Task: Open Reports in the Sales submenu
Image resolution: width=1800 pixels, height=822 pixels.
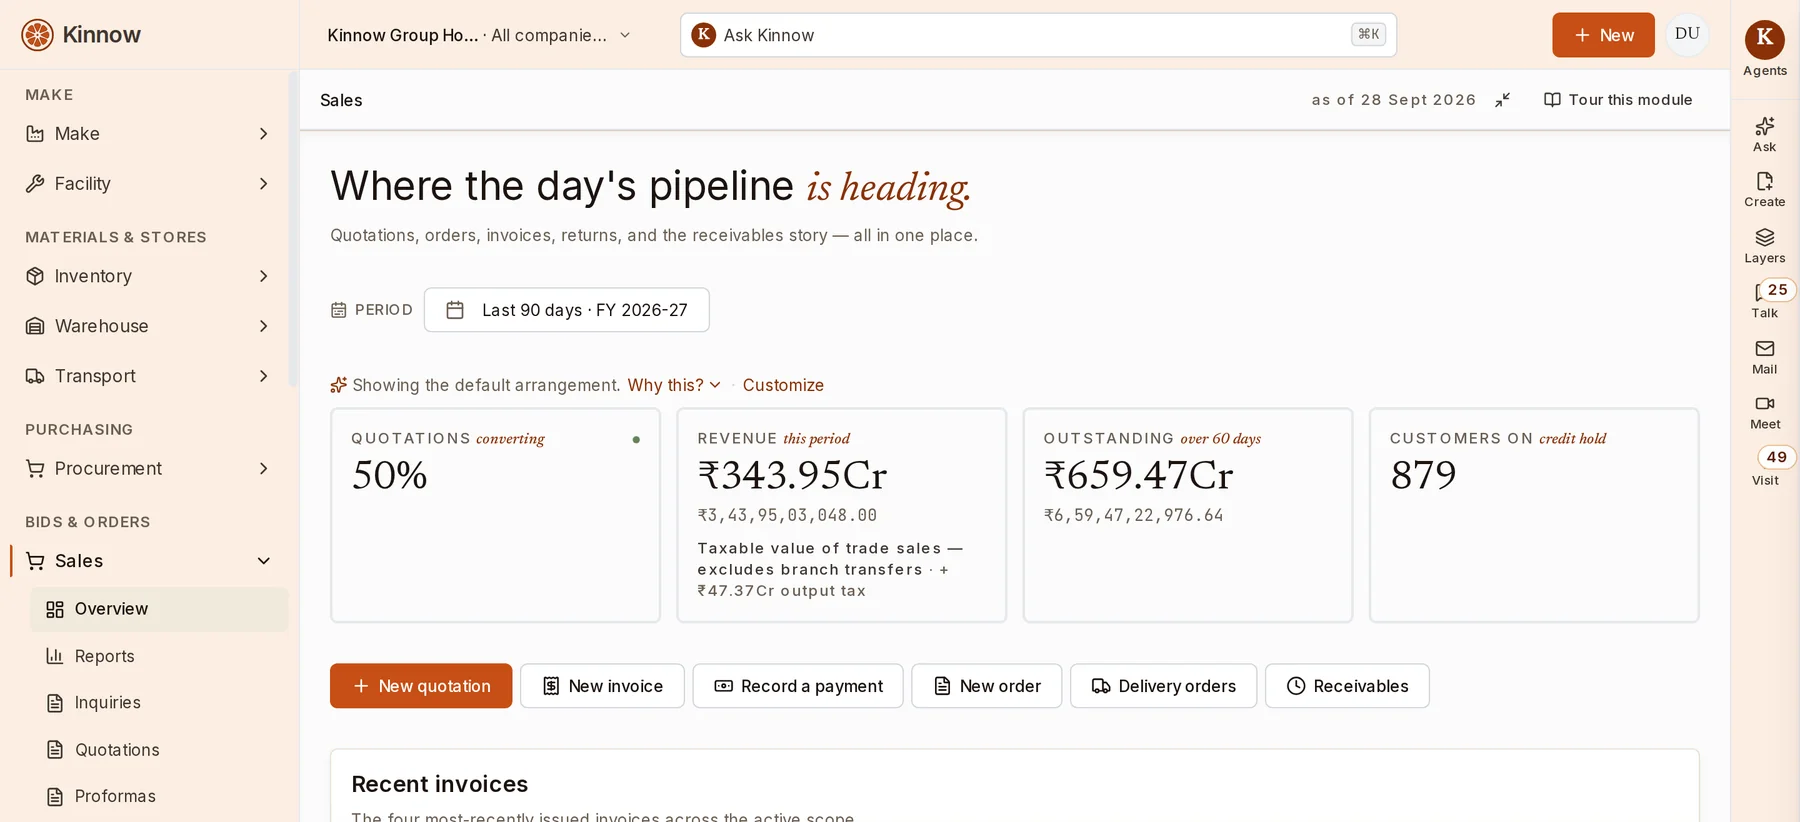Action: tap(159, 656)
